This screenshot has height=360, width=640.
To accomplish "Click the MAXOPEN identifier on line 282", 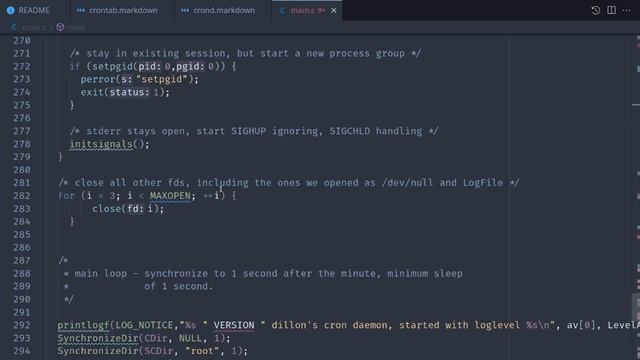I will click(170, 196).
